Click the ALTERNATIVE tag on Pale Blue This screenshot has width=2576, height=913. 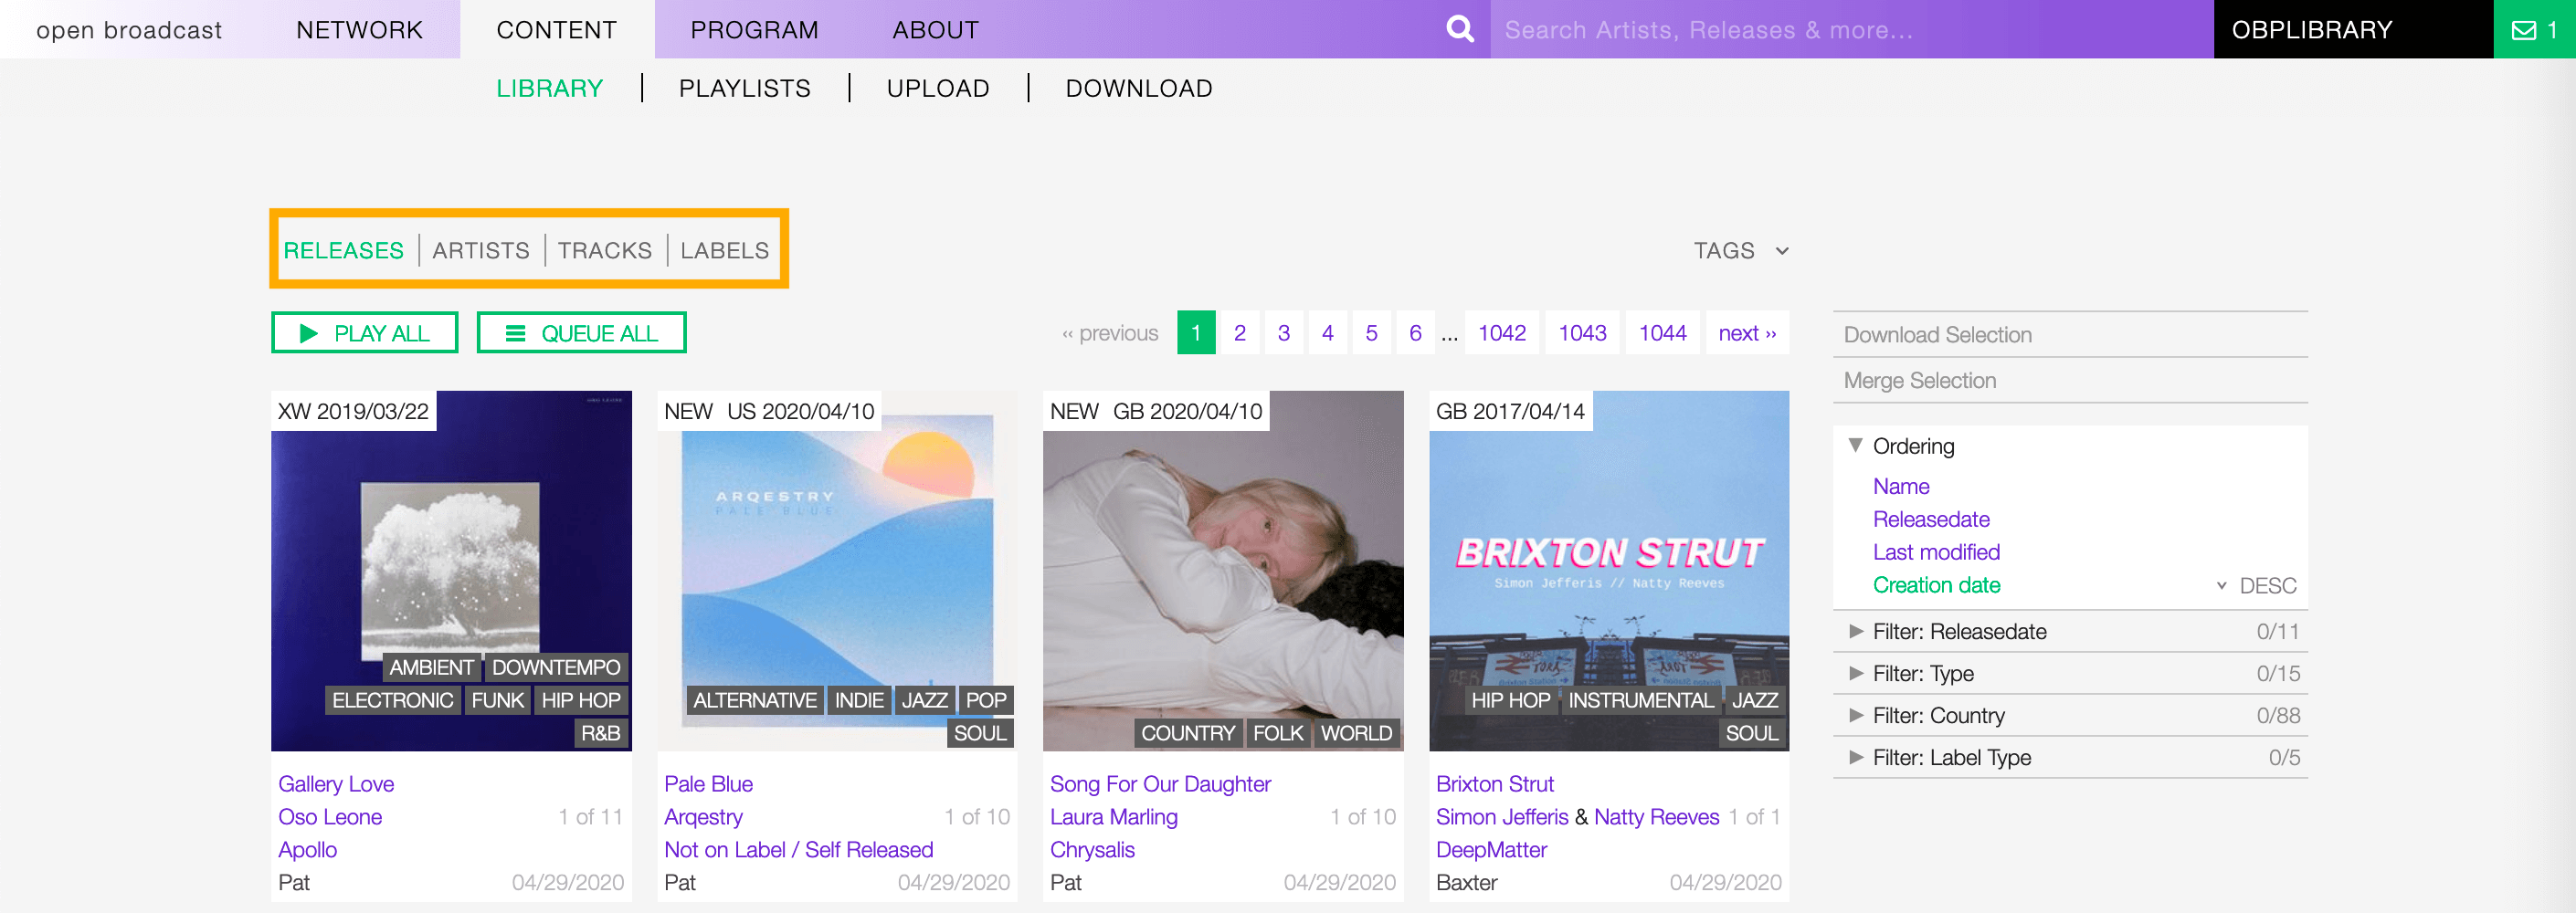[755, 700]
